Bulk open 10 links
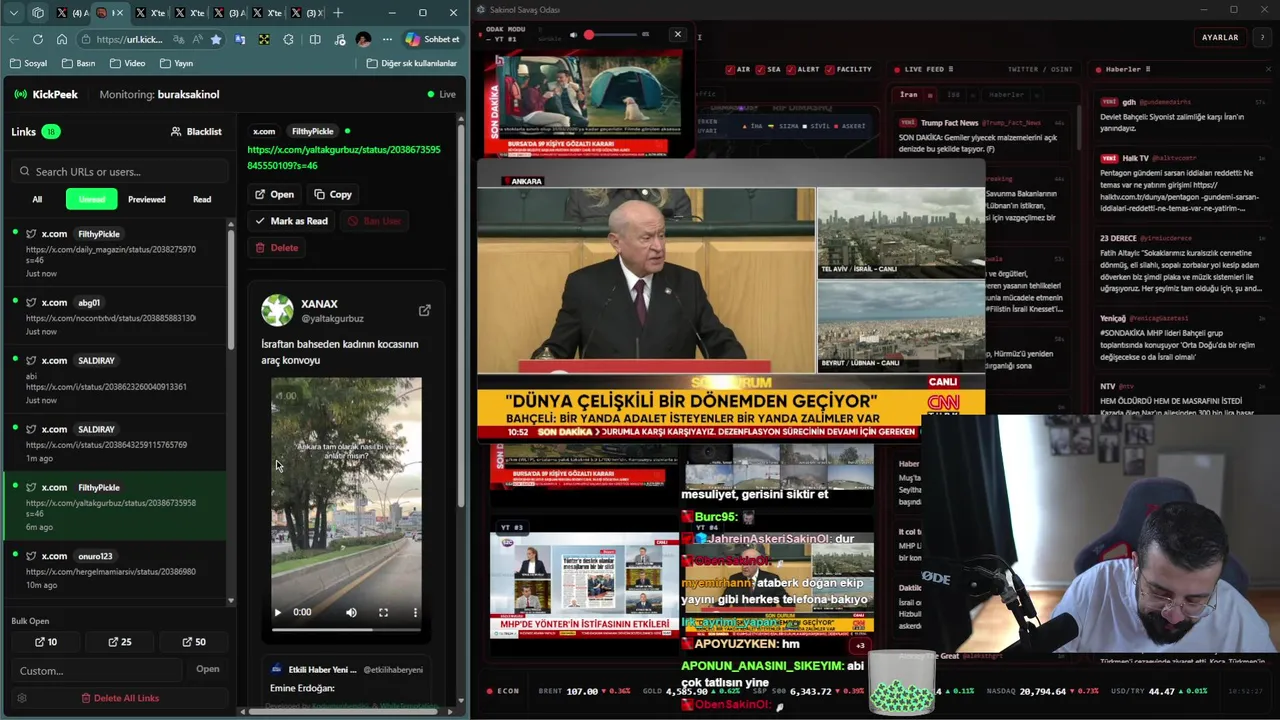 (x=45, y=642)
